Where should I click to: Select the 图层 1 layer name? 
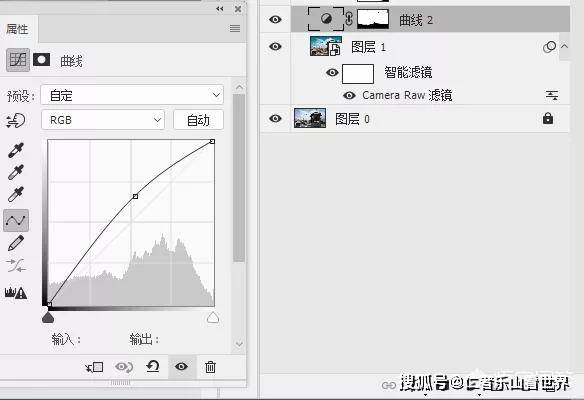click(x=368, y=47)
